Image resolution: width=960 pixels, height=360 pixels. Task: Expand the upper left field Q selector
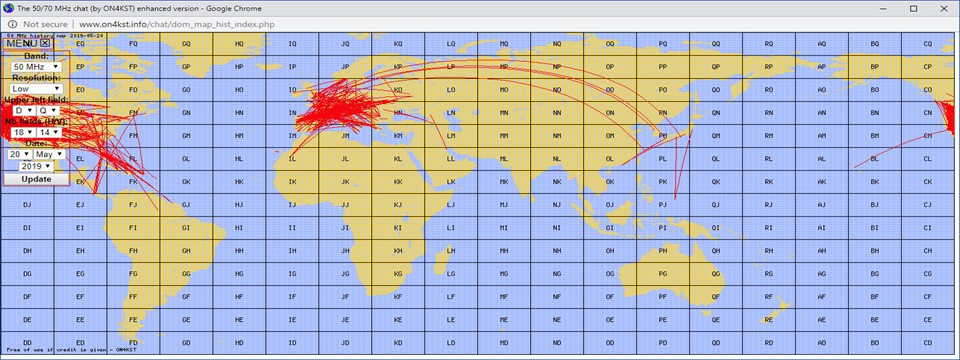[48, 111]
